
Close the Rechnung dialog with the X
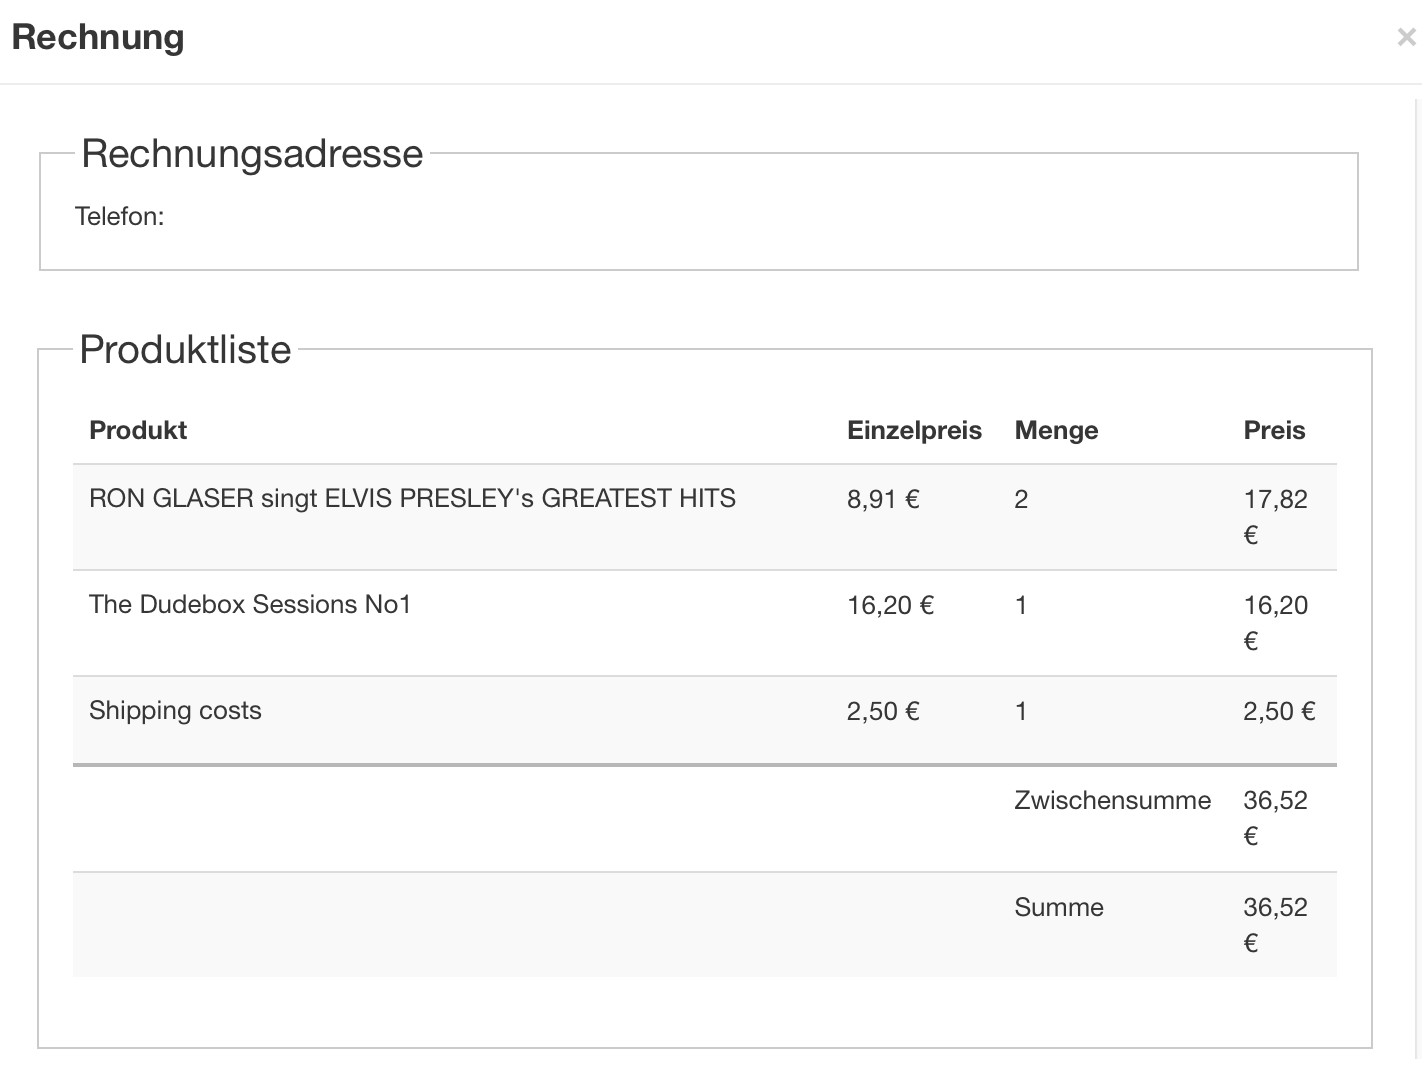tap(1406, 38)
